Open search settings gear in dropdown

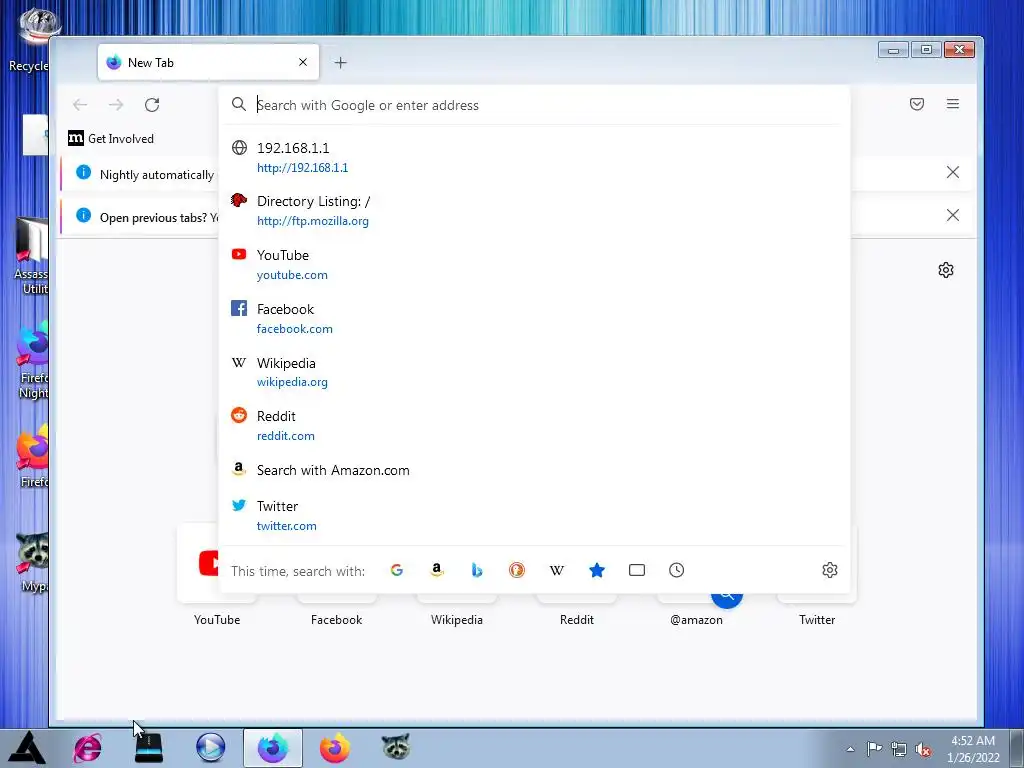[830, 570]
